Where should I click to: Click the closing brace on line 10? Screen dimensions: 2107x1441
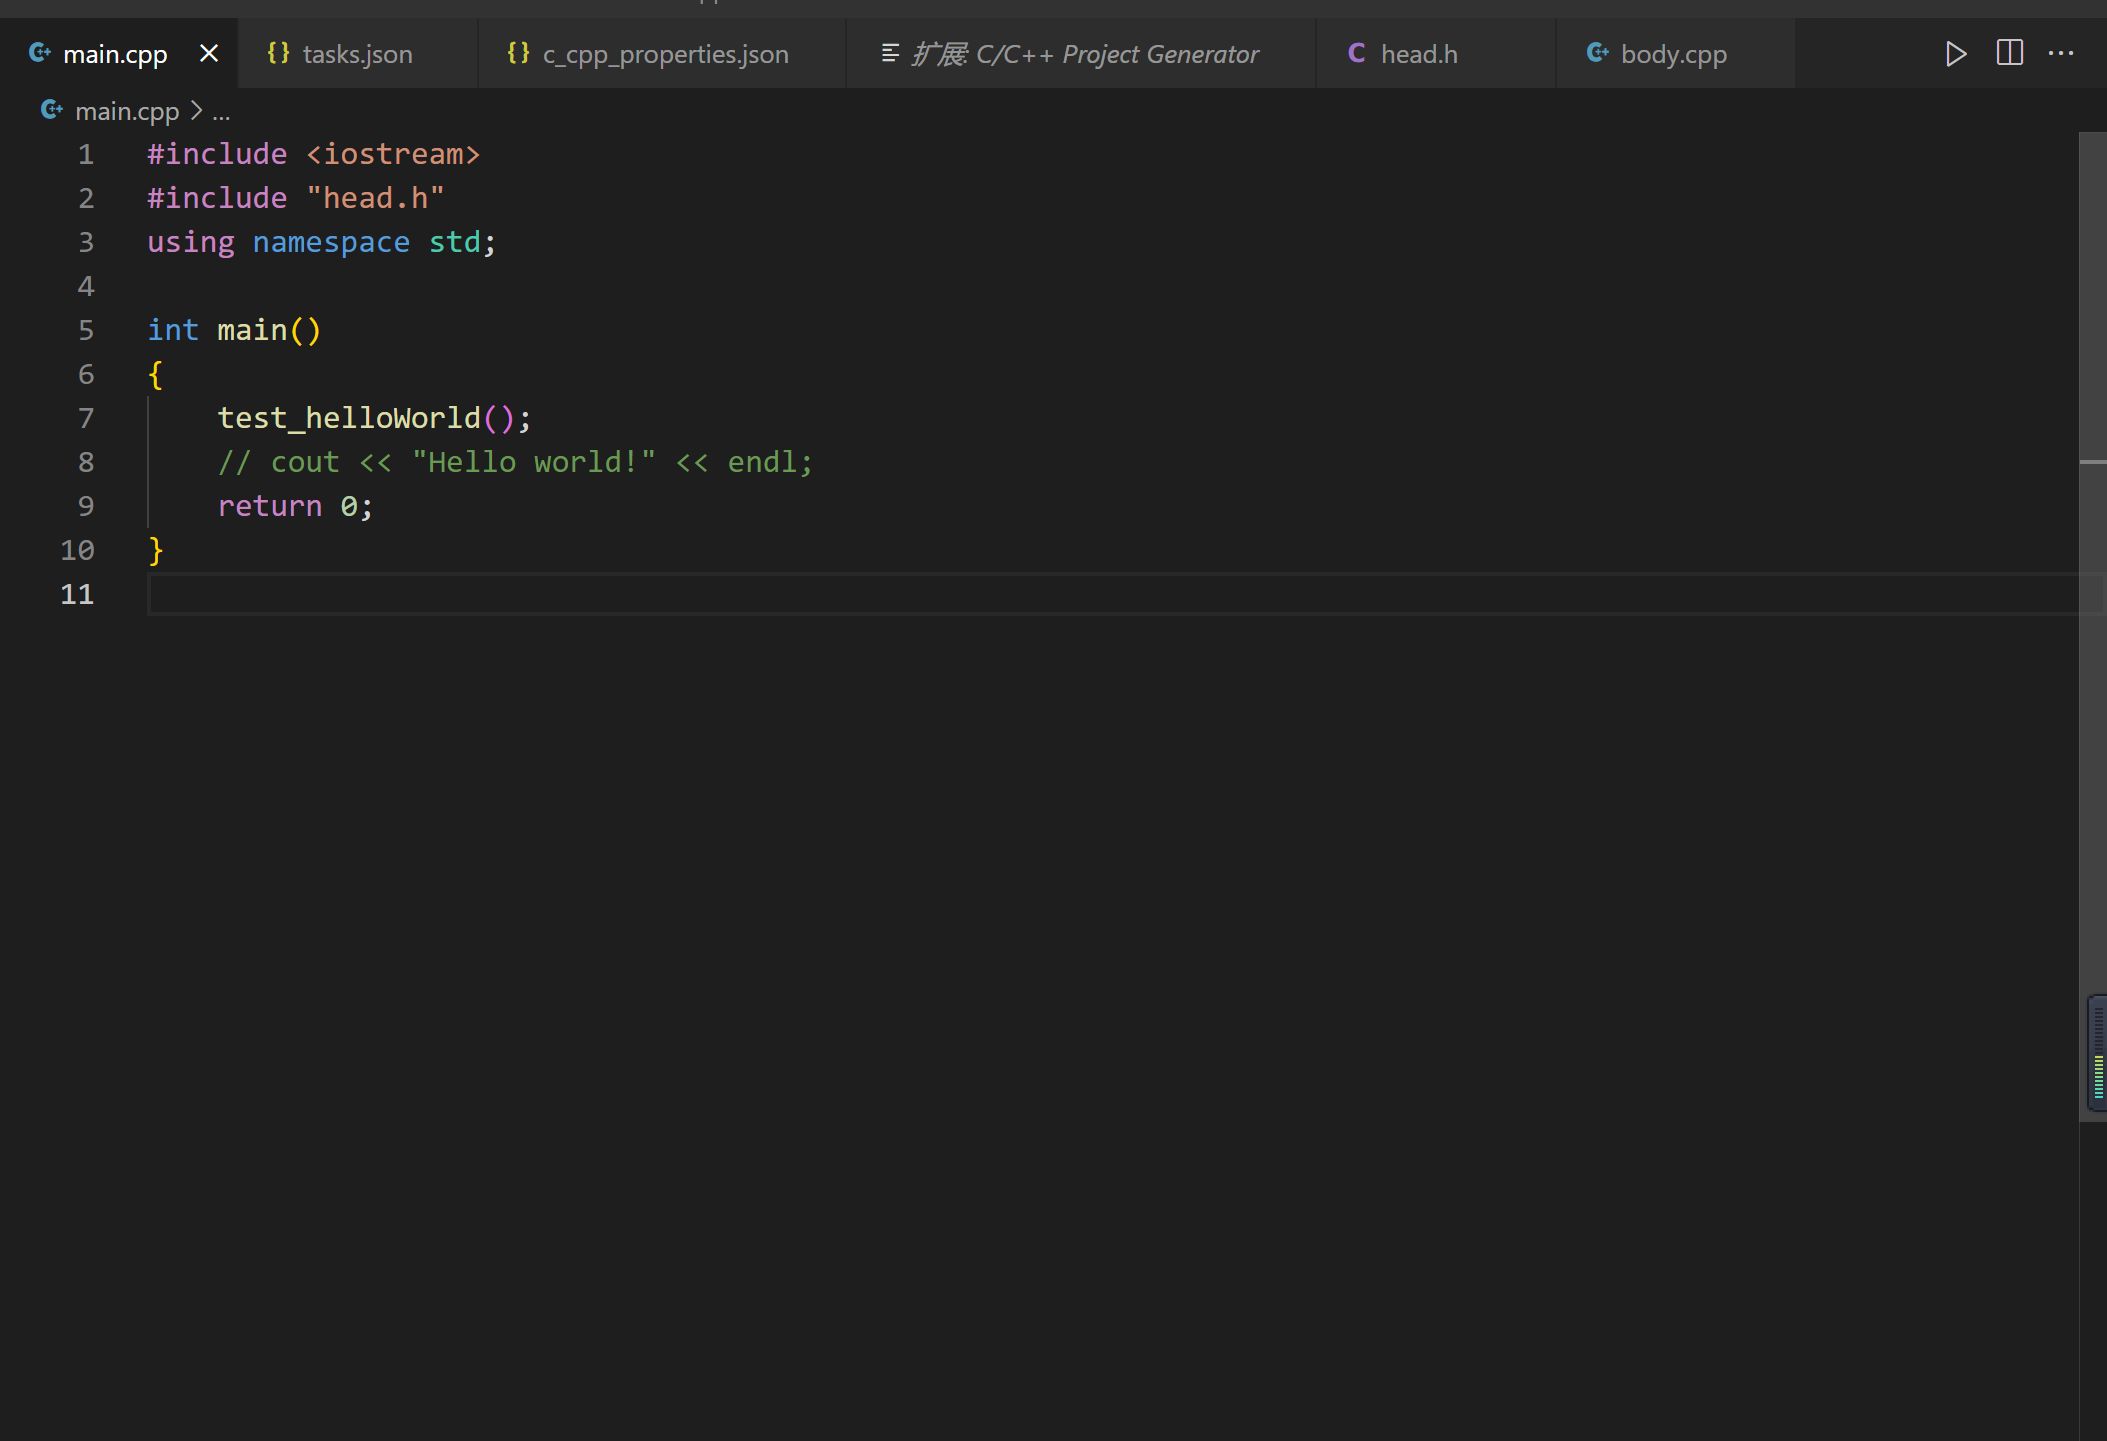(x=155, y=550)
